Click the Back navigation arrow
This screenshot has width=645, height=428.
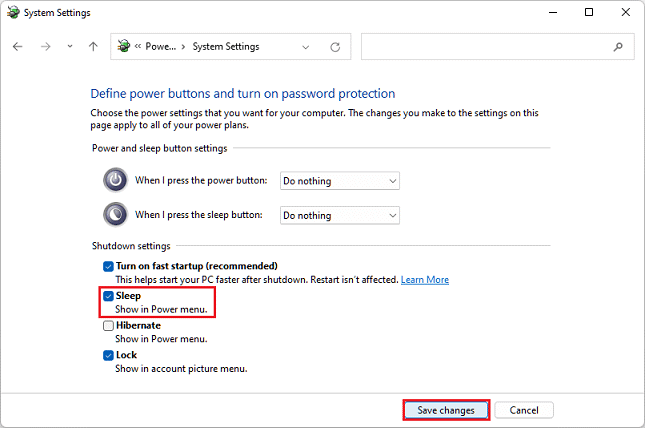18,47
